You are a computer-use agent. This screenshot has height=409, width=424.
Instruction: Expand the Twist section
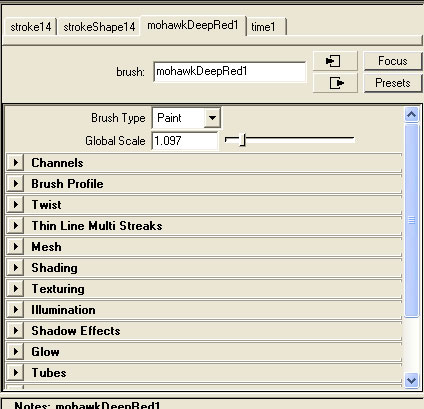click(x=15, y=205)
